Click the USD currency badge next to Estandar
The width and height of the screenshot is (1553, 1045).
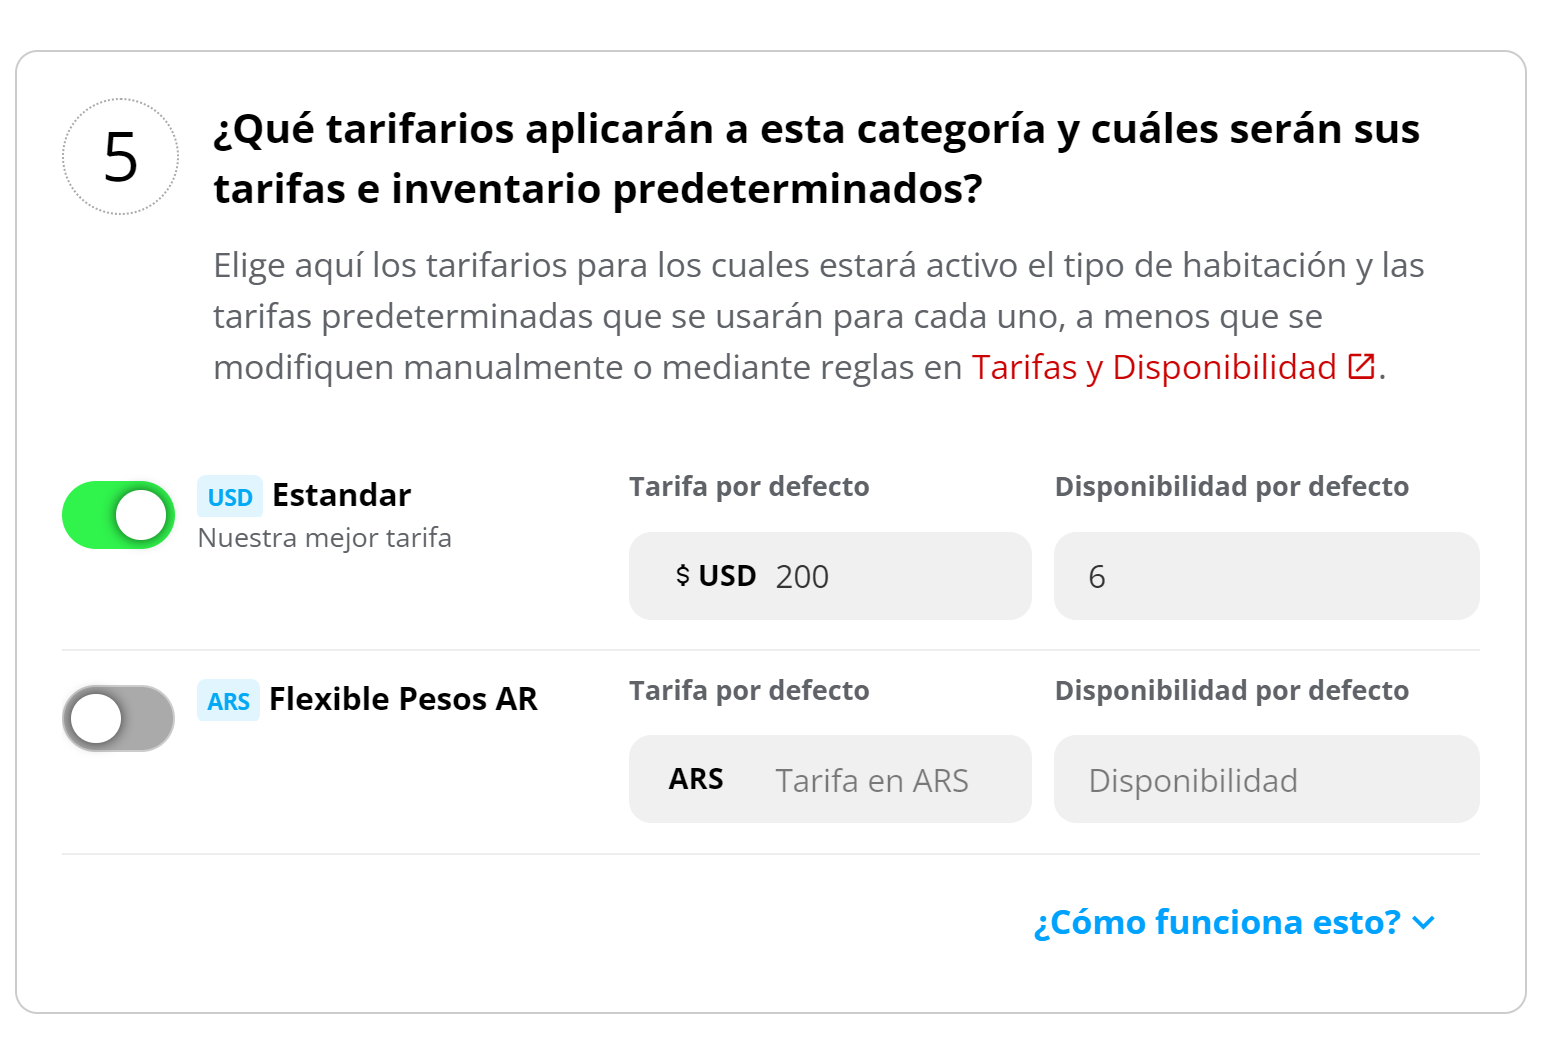[230, 496]
